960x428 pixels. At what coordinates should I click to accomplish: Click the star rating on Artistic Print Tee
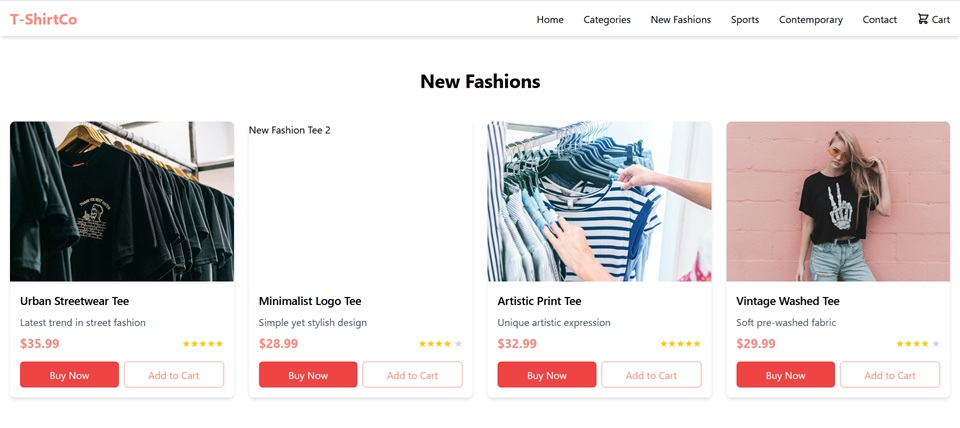click(680, 344)
